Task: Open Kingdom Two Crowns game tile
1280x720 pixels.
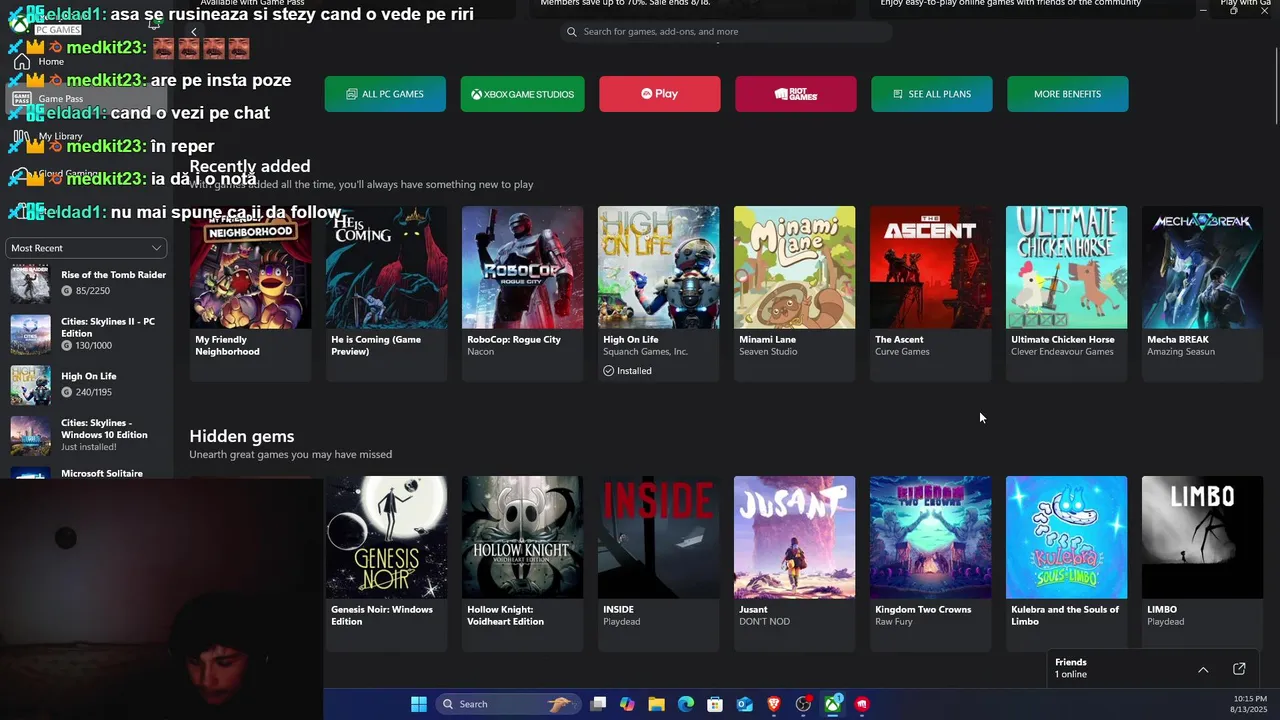Action: [930, 563]
